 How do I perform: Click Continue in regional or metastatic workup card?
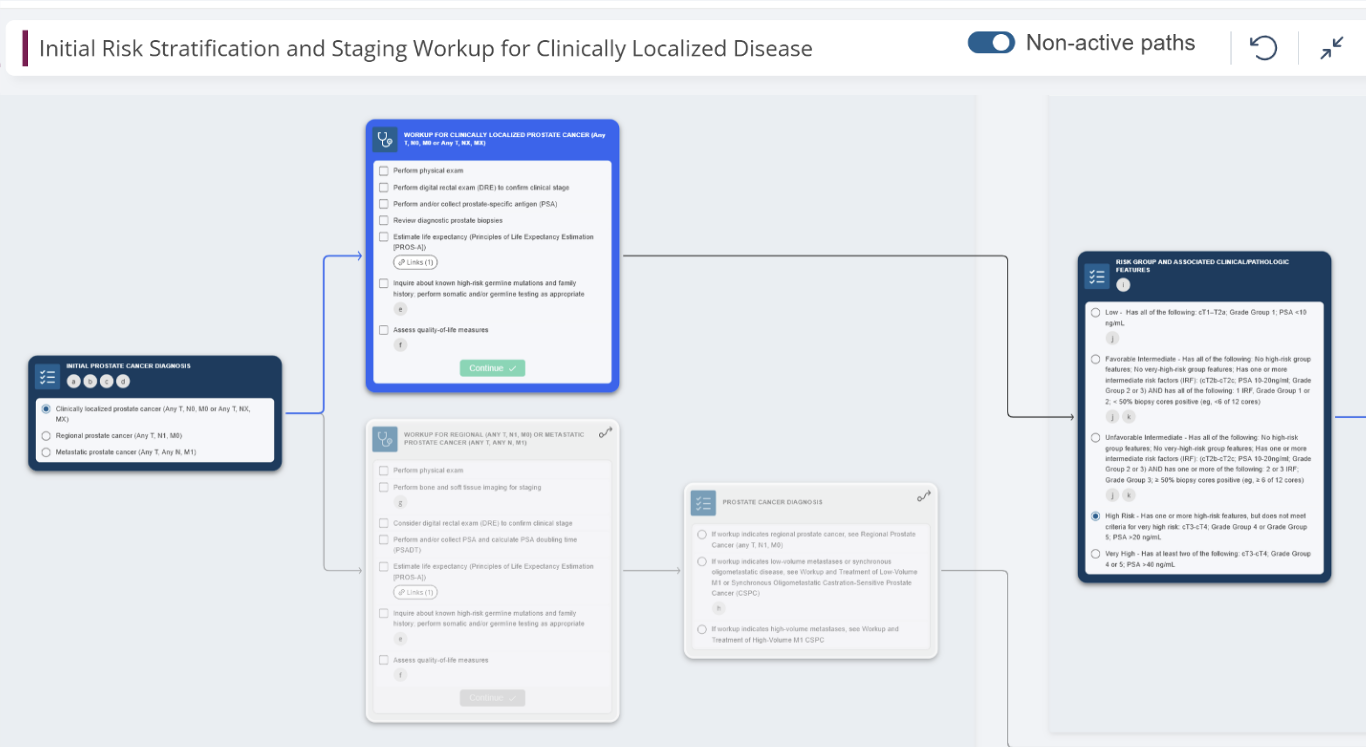point(492,698)
